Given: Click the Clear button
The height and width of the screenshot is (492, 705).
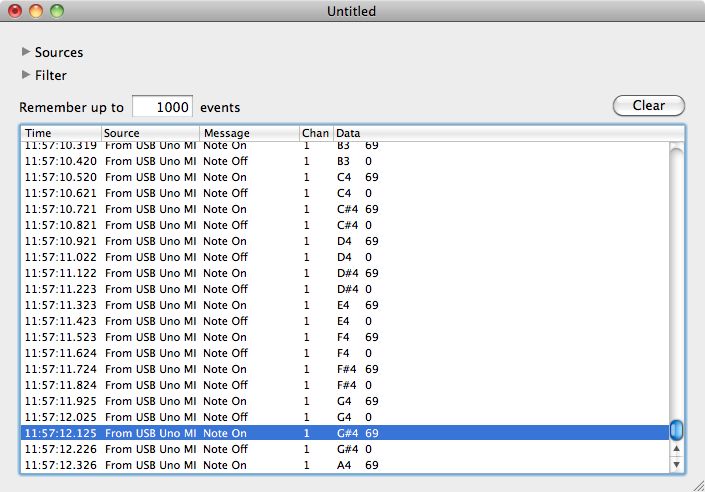Looking at the screenshot, I should click(648, 106).
